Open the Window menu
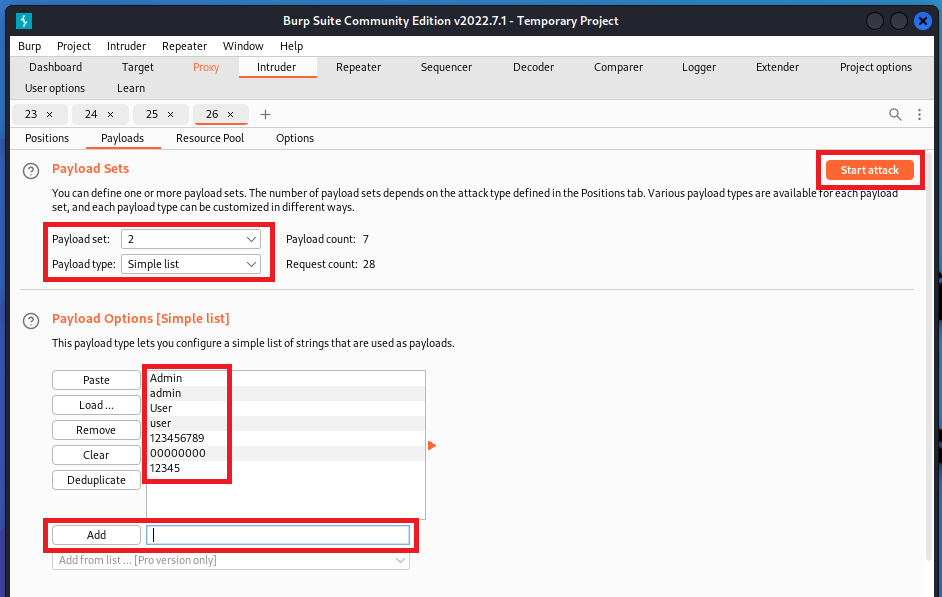This screenshot has height=597, width=942. tap(243, 46)
